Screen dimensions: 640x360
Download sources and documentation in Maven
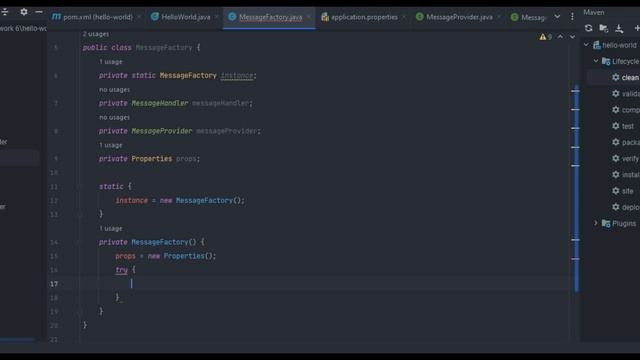click(x=619, y=28)
